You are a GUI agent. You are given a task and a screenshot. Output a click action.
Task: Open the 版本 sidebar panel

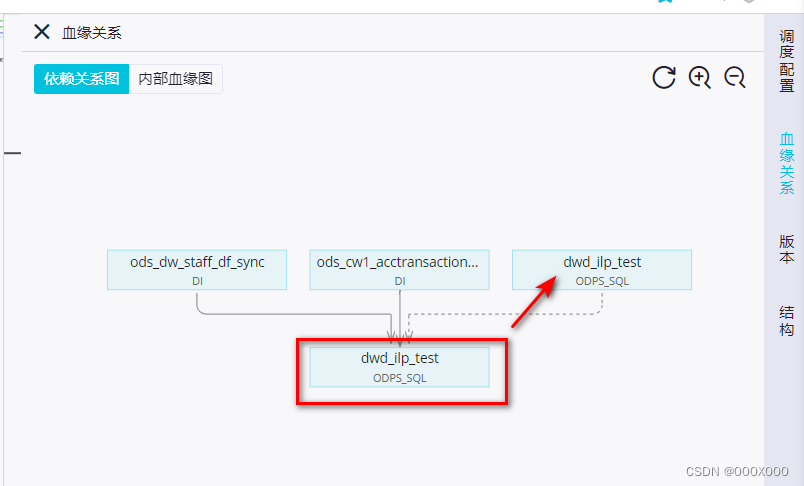pyautogui.click(x=787, y=250)
